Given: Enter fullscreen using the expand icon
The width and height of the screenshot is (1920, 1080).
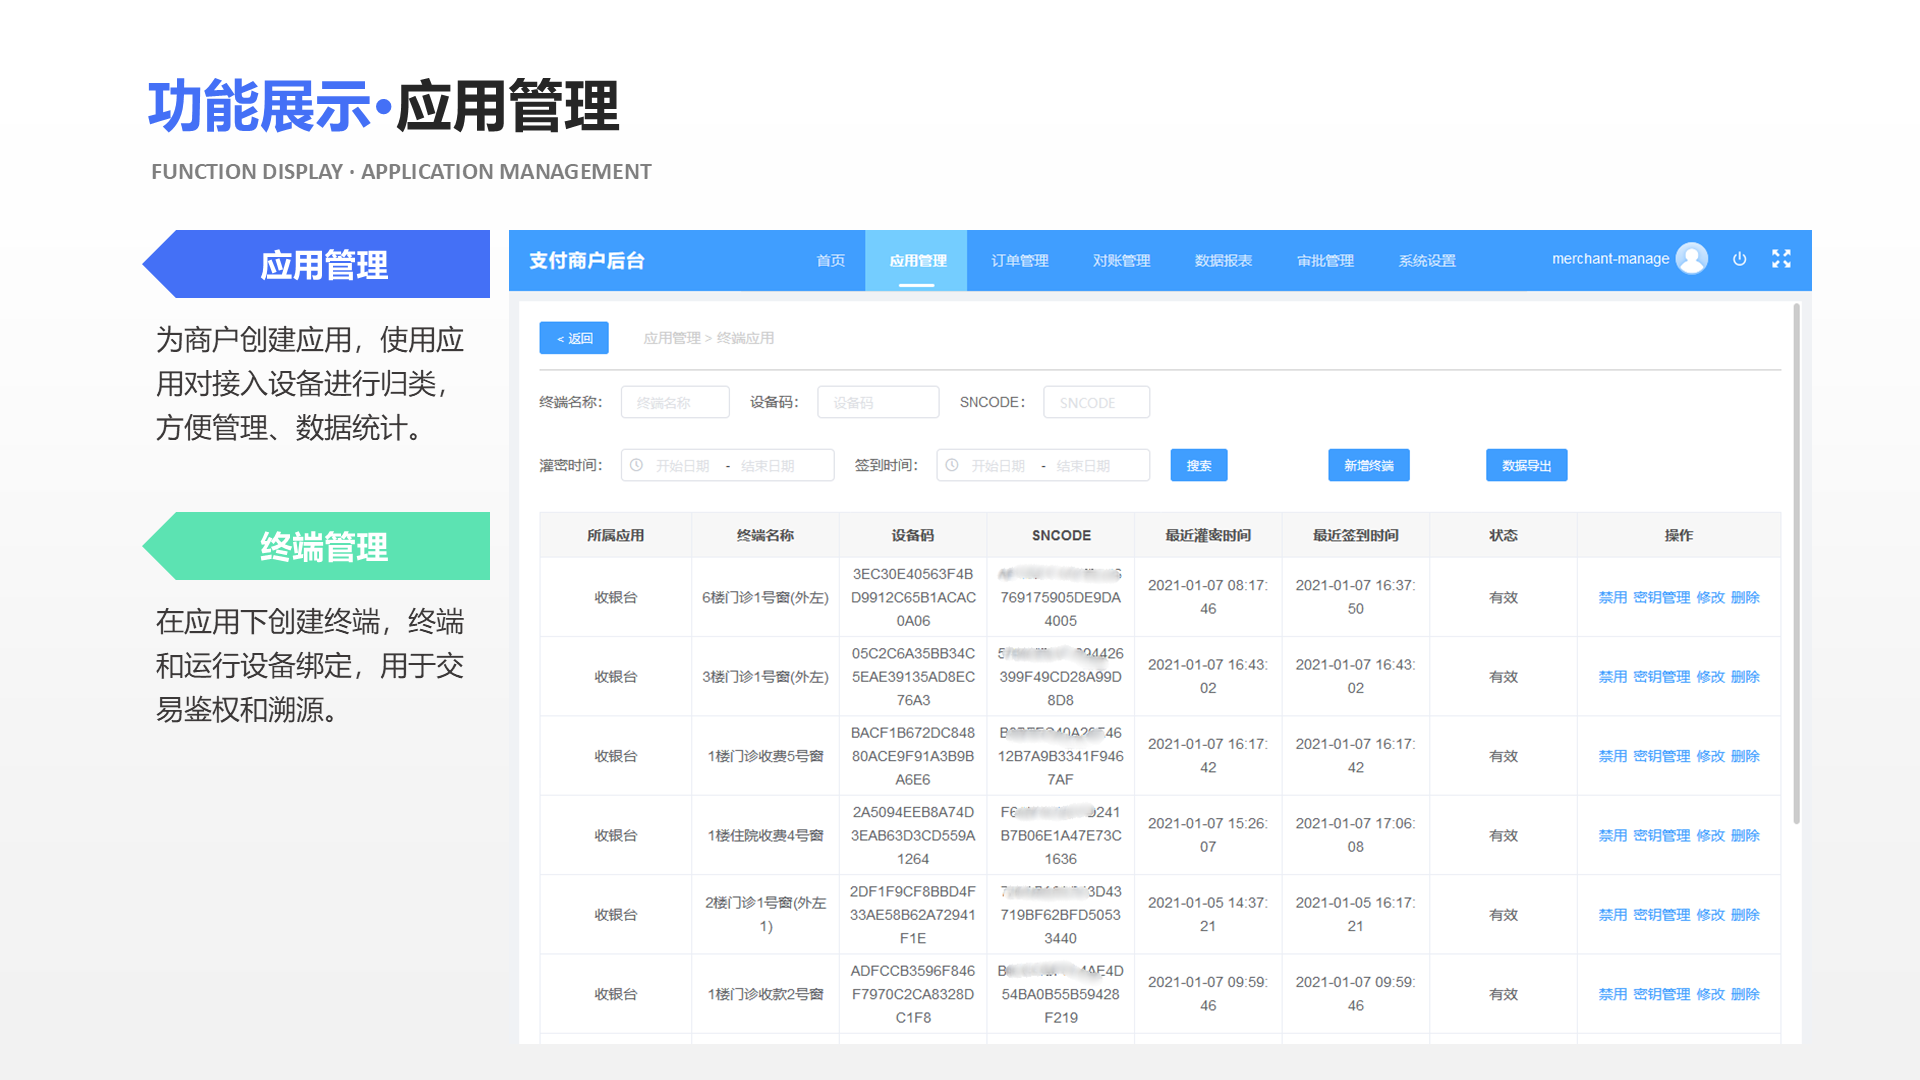Looking at the screenshot, I should 1781,258.
